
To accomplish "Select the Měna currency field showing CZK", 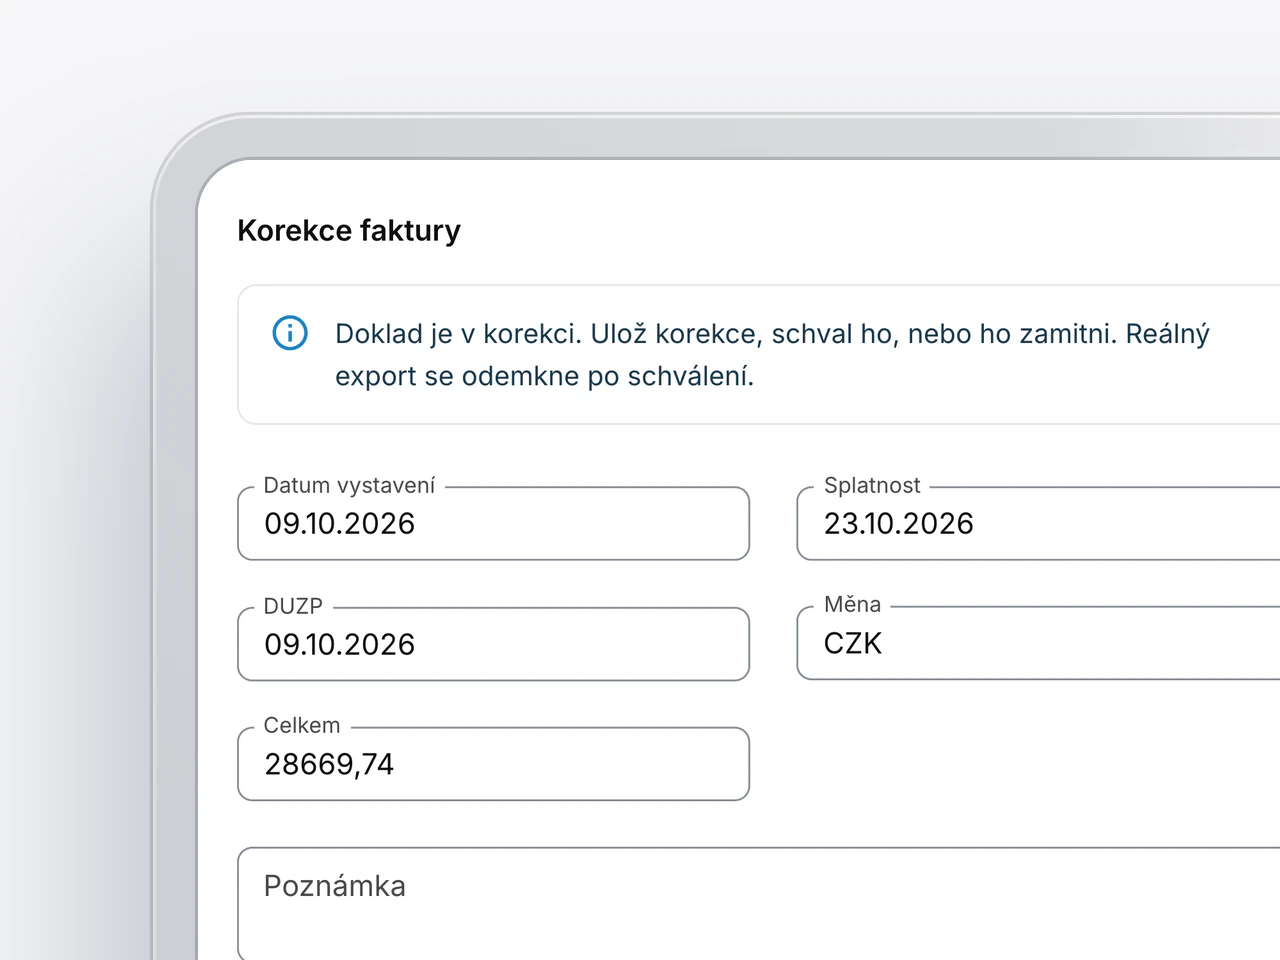I will pos(1038,643).
